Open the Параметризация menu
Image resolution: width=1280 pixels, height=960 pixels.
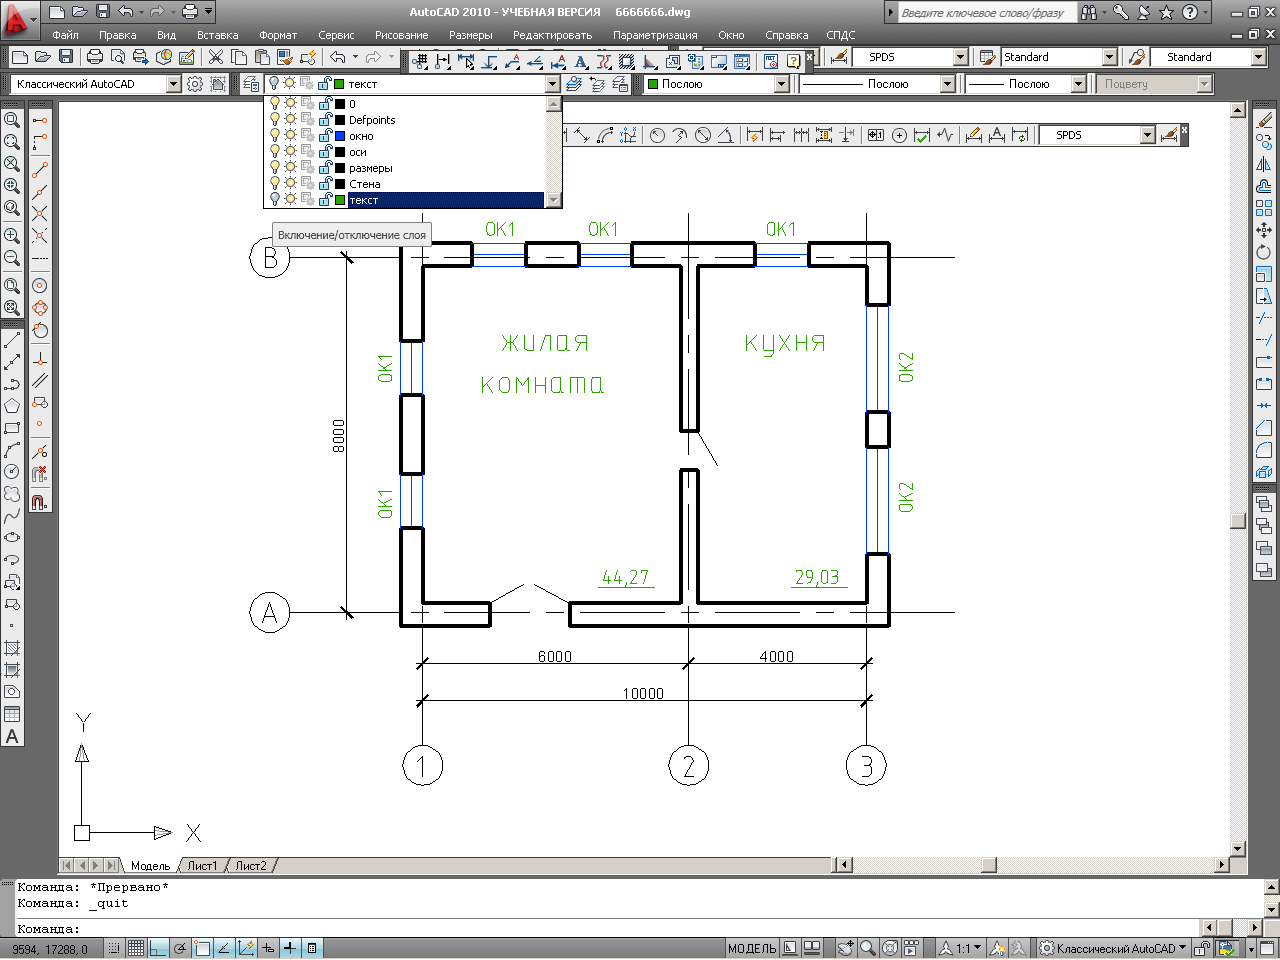tap(655, 35)
